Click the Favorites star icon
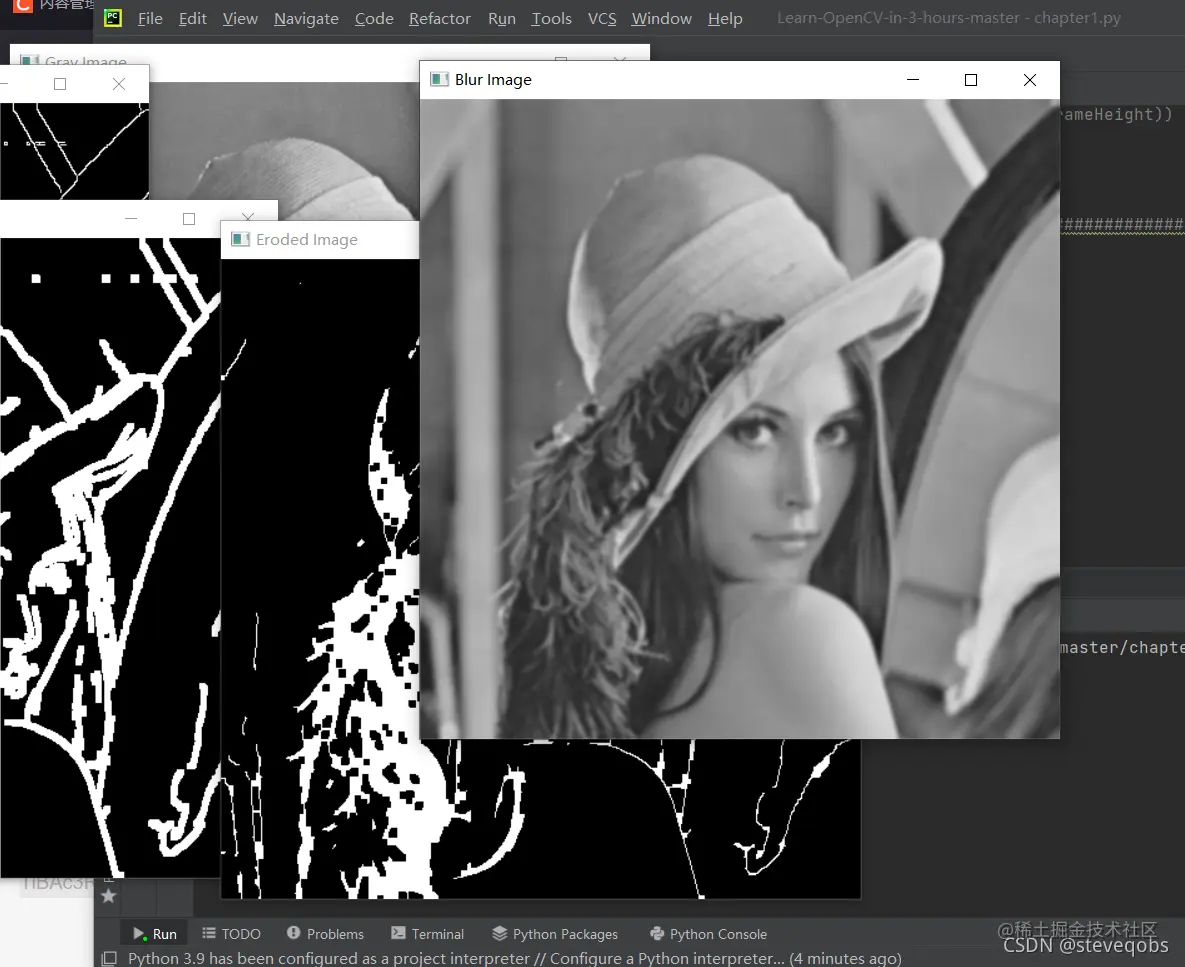This screenshot has height=967, width=1185. pos(109,896)
